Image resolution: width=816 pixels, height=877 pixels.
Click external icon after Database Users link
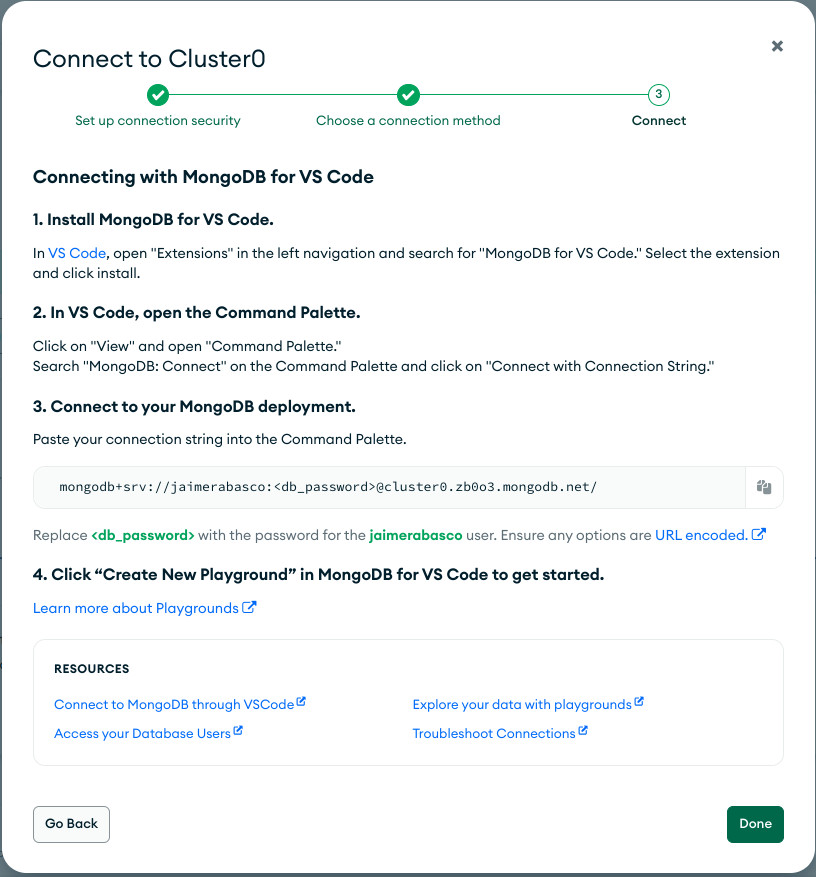[238, 730]
